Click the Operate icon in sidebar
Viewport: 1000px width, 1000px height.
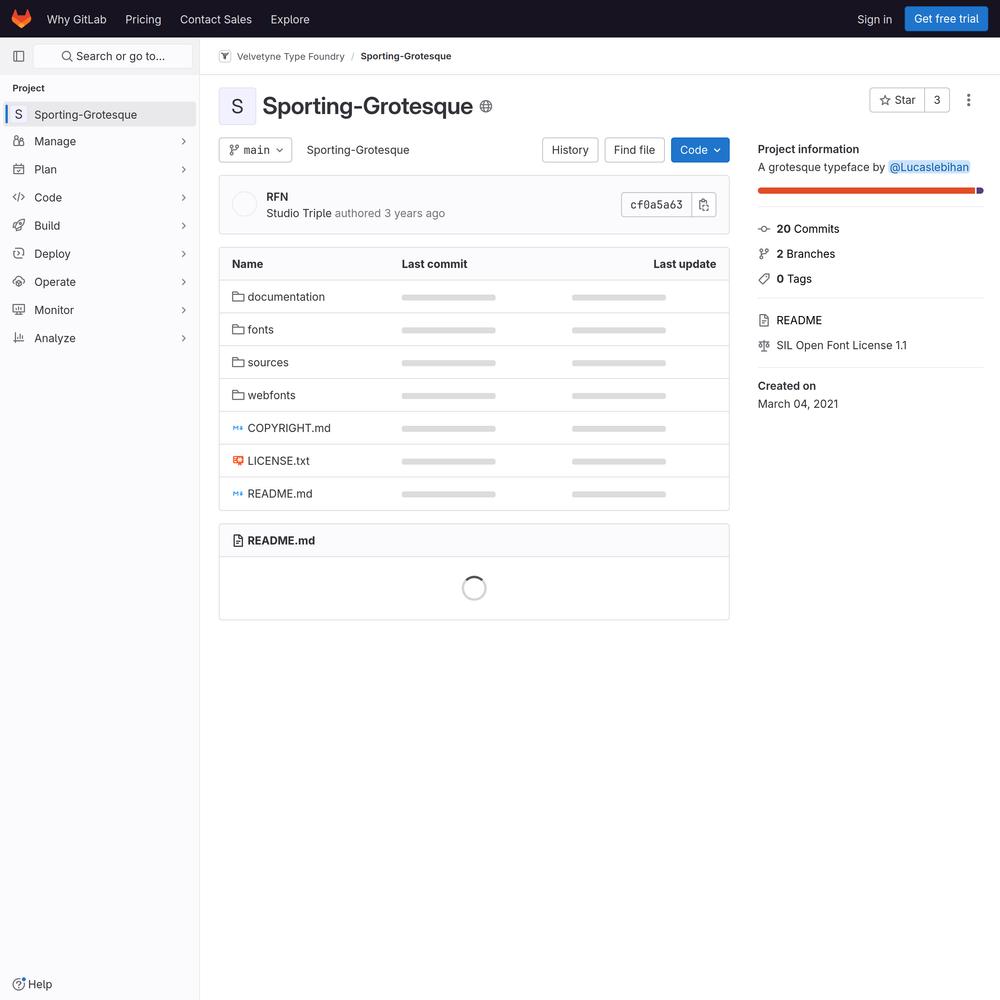coord(18,281)
